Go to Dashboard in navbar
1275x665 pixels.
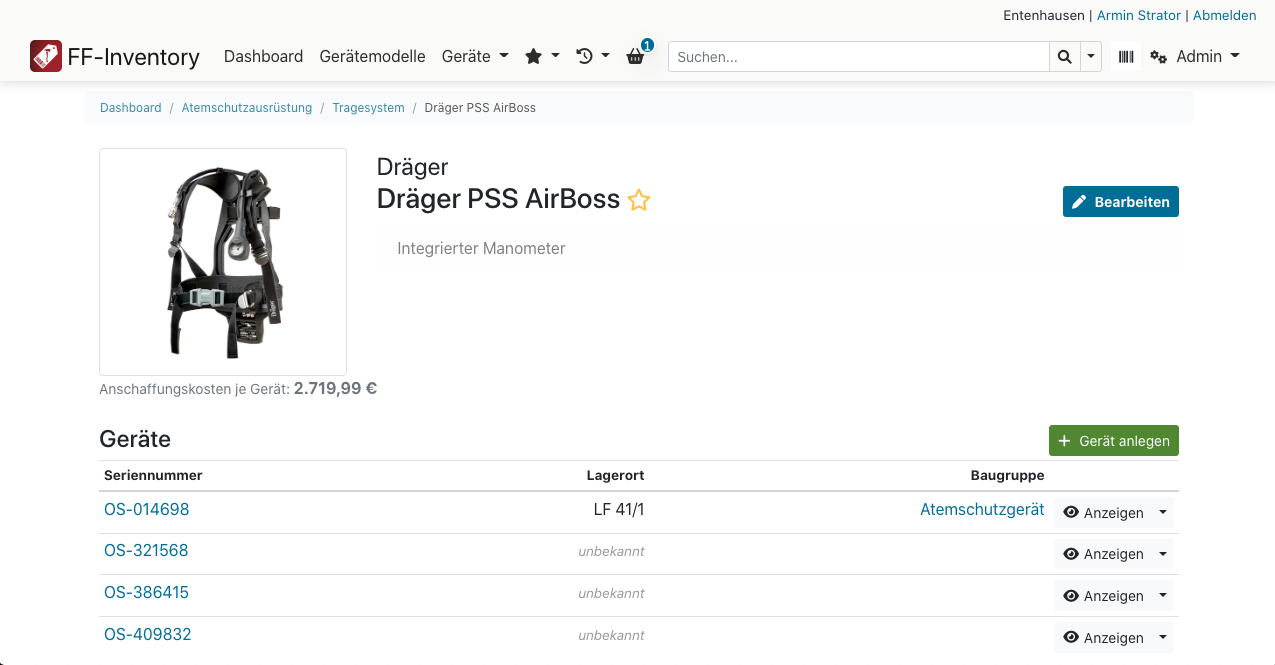[x=263, y=57]
